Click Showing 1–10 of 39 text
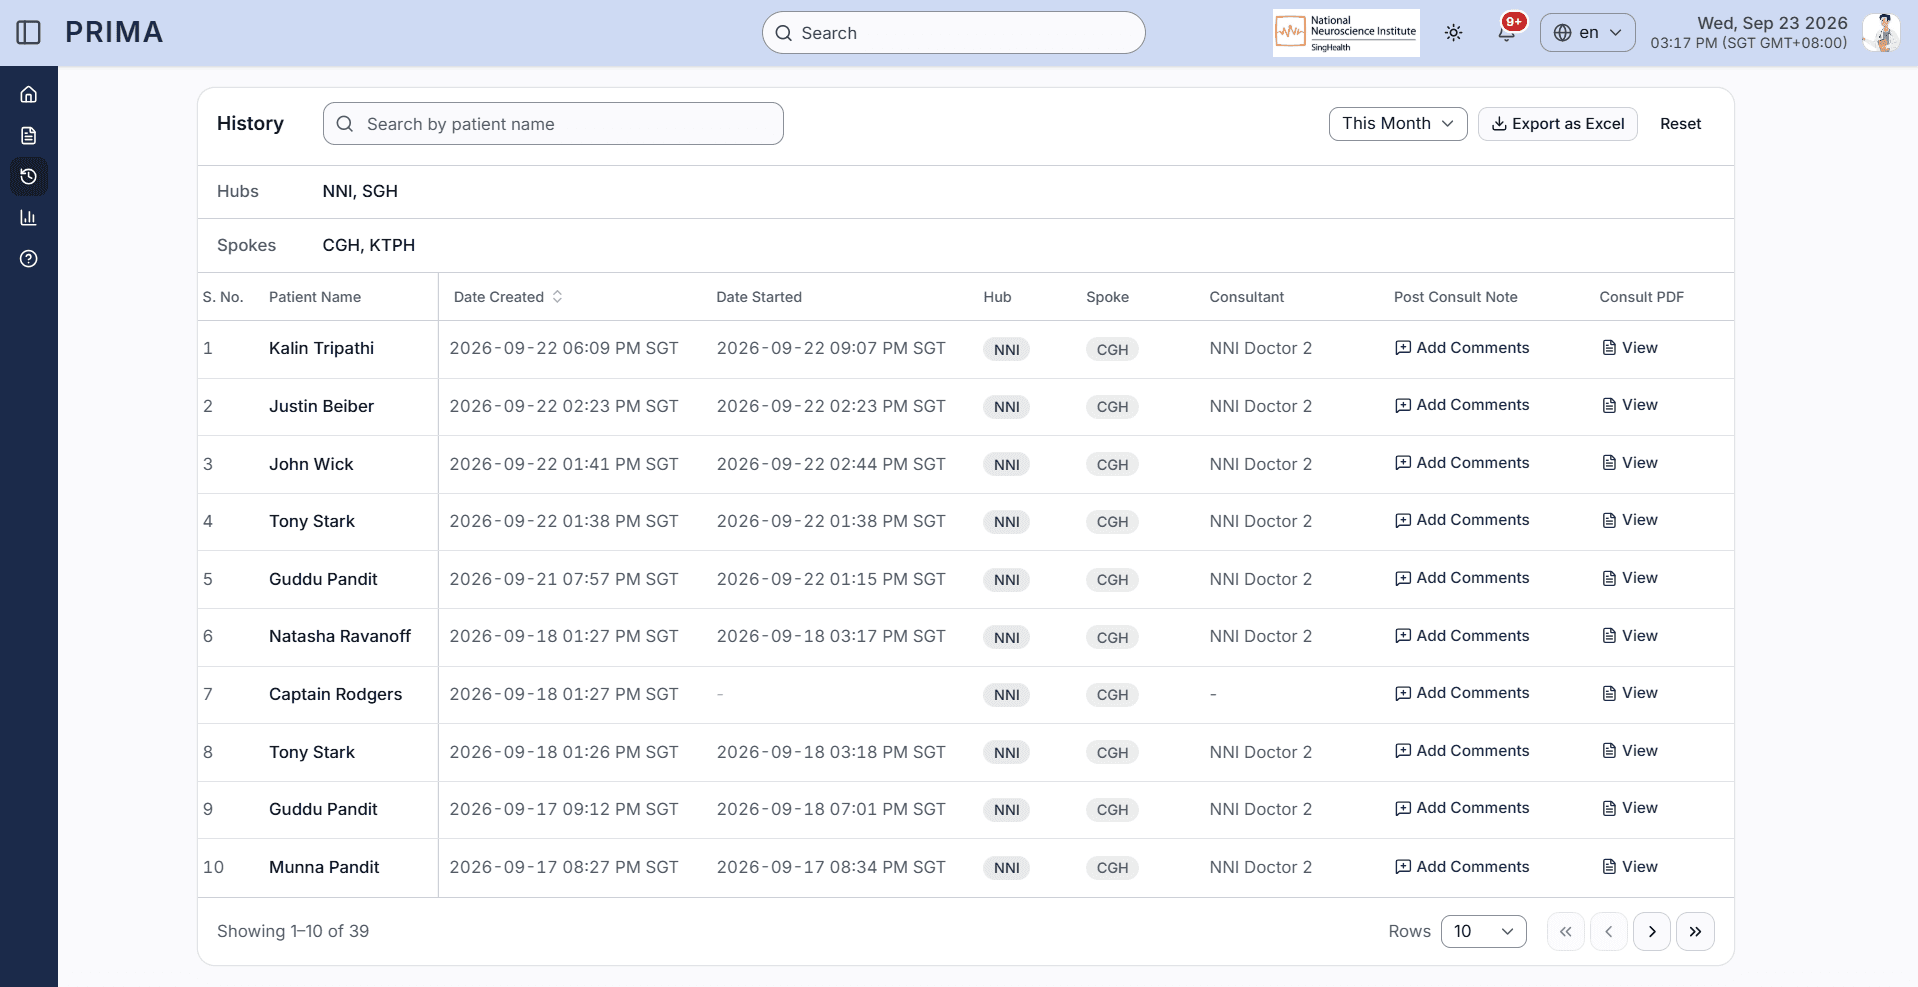Screen dimensions: 1918x987 tap(293, 931)
